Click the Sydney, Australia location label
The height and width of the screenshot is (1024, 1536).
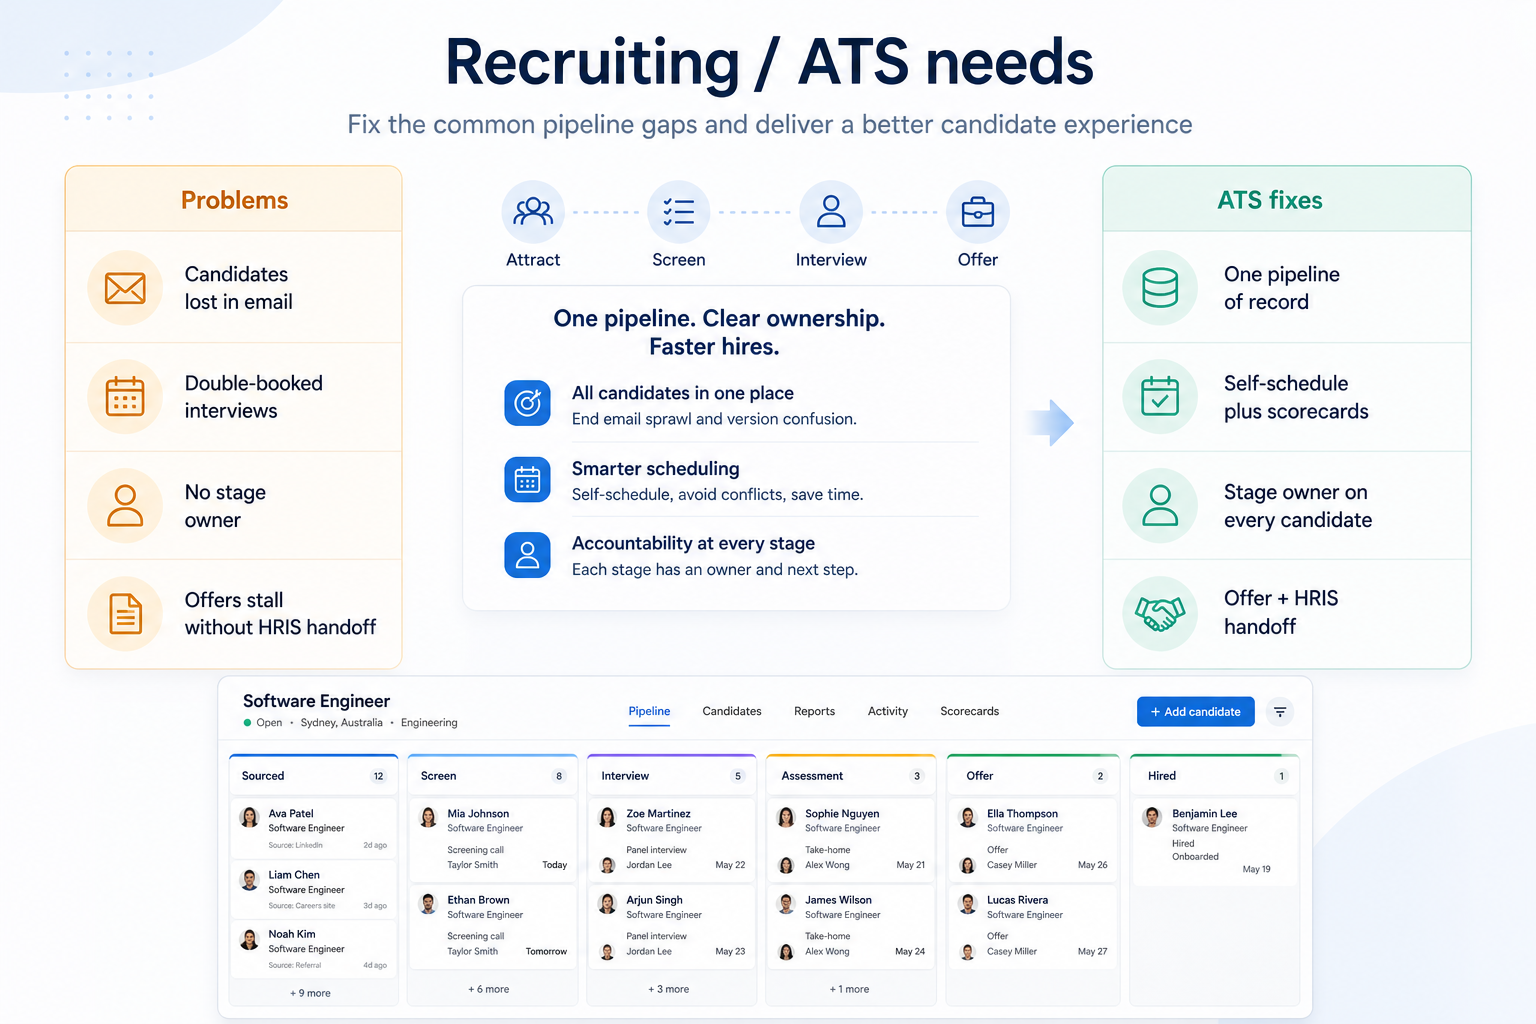(341, 723)
